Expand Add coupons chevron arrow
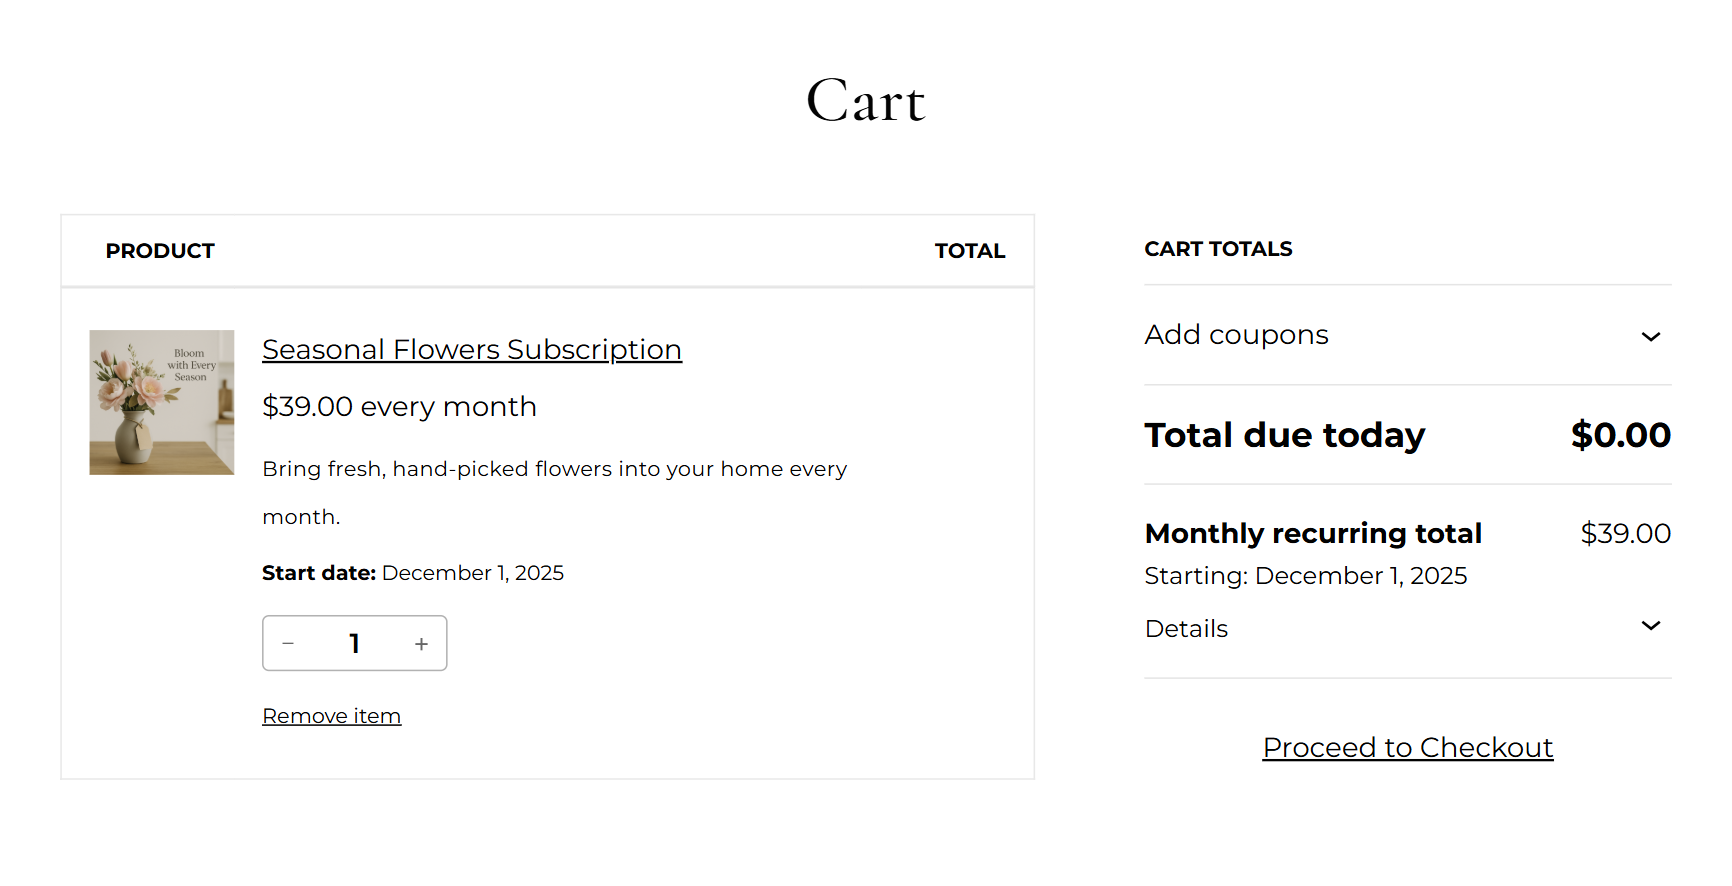This screenshot has width=1732, height=886. (x=1650, y=337)
